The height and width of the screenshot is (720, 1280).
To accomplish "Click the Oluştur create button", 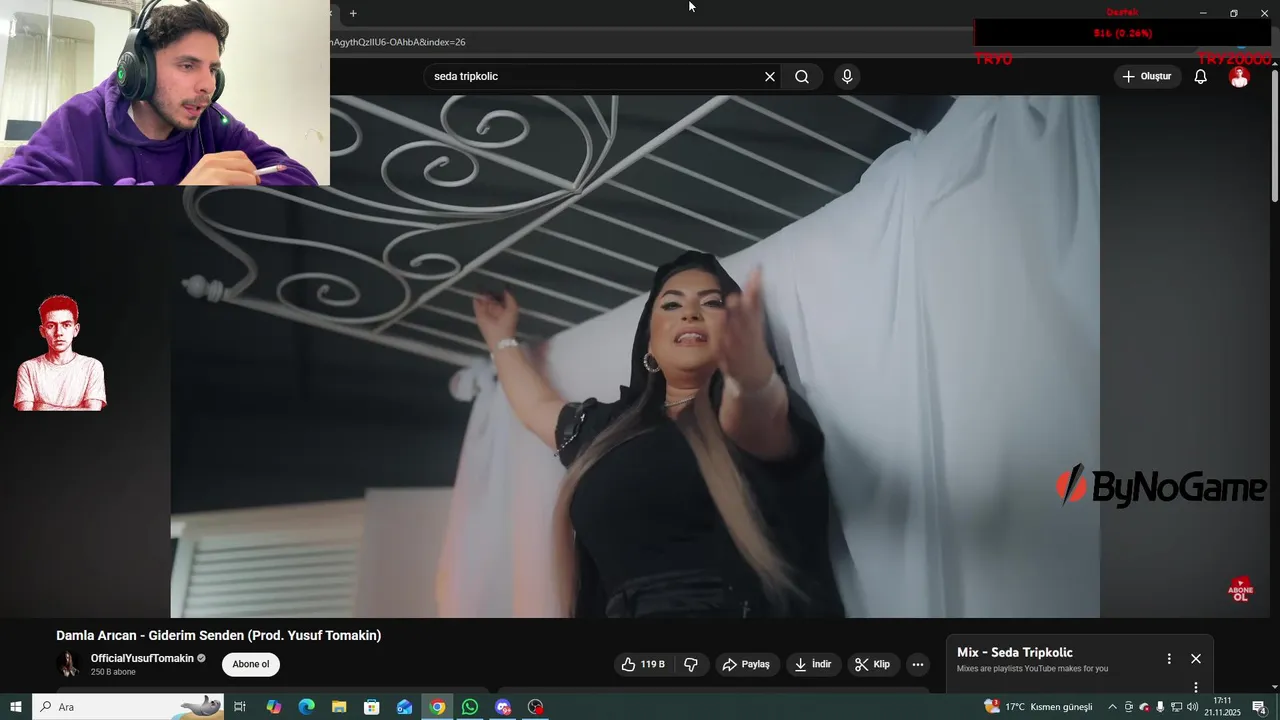I will (1146, 77).
